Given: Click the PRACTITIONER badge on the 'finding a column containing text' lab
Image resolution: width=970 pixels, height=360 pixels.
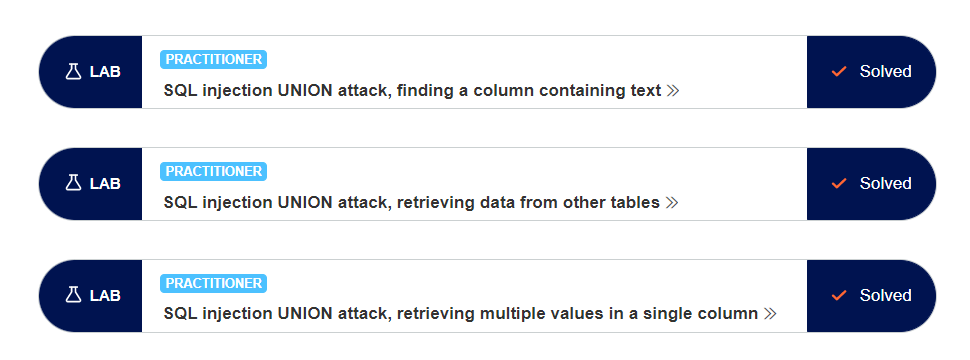Looking at the screenshot, I should pyautogui.click(x=213, y=59).
